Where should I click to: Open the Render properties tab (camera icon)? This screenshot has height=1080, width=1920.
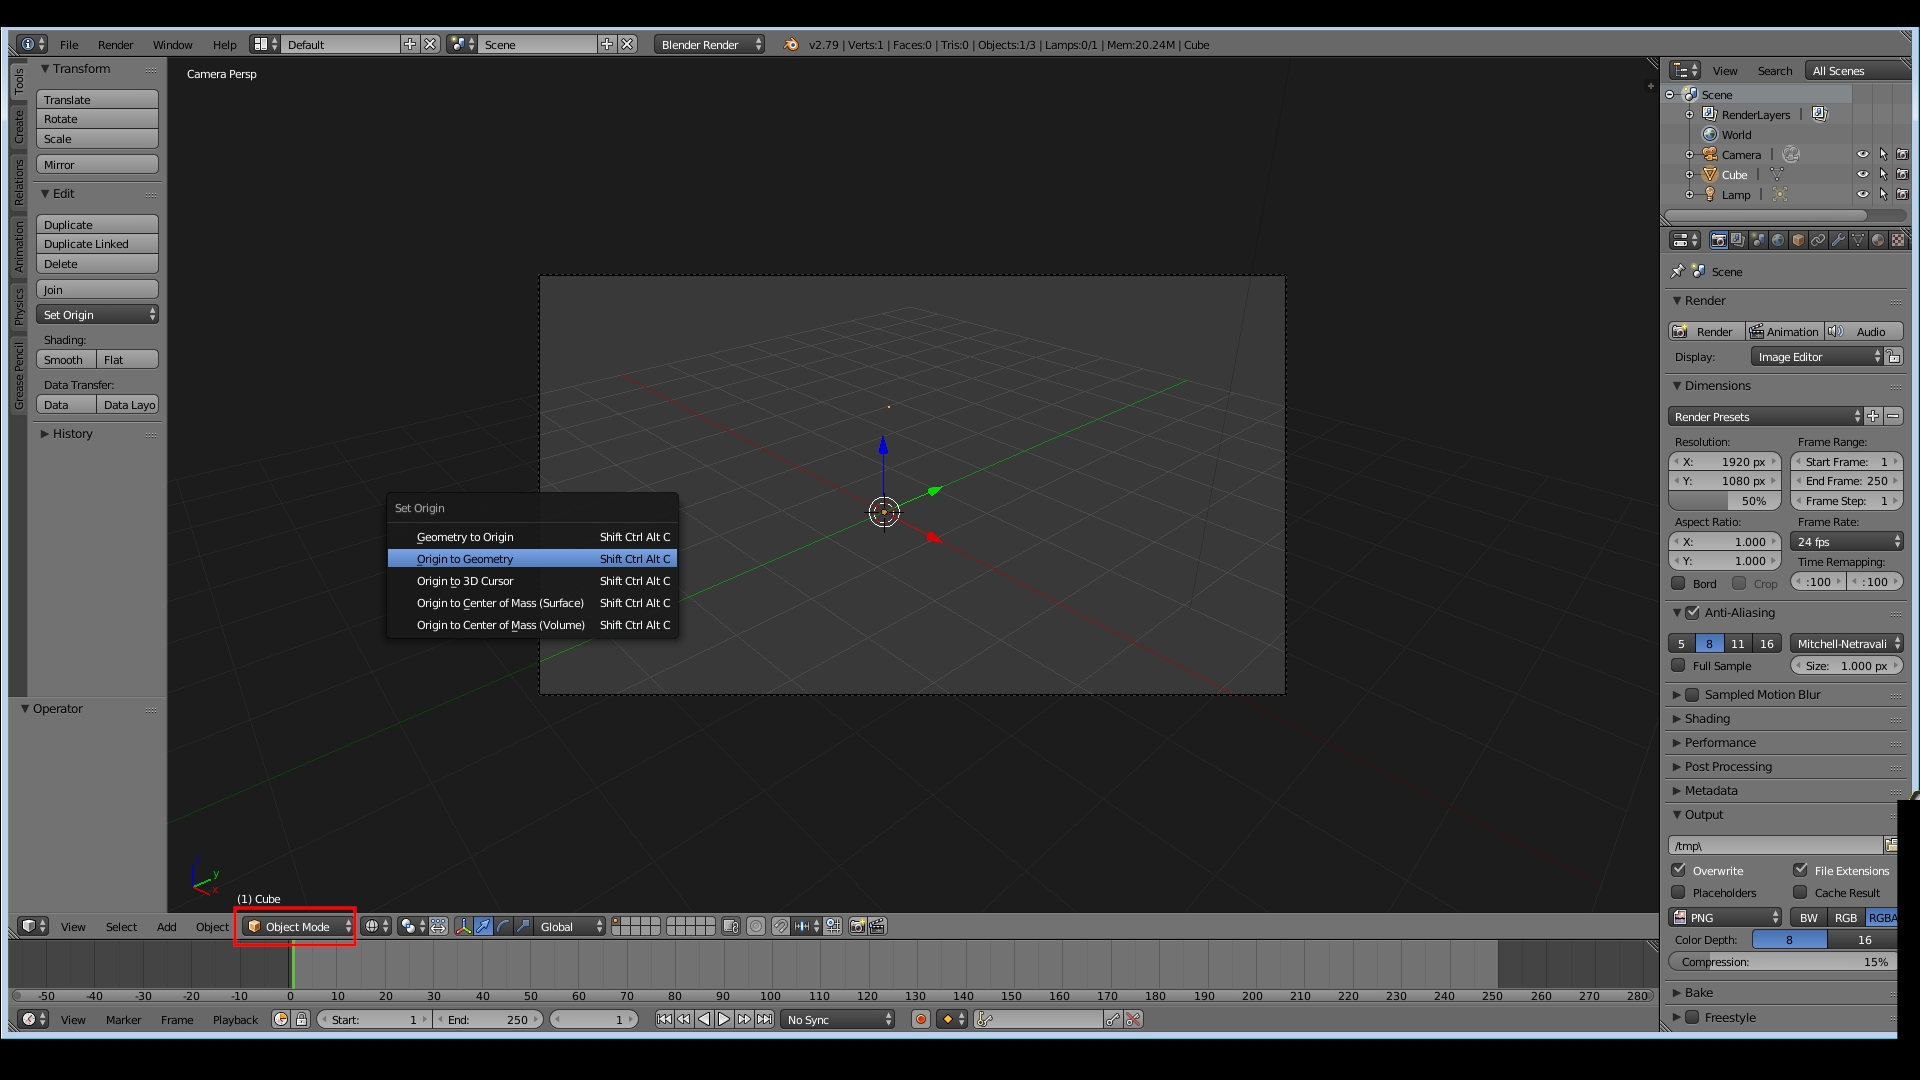1718,240
